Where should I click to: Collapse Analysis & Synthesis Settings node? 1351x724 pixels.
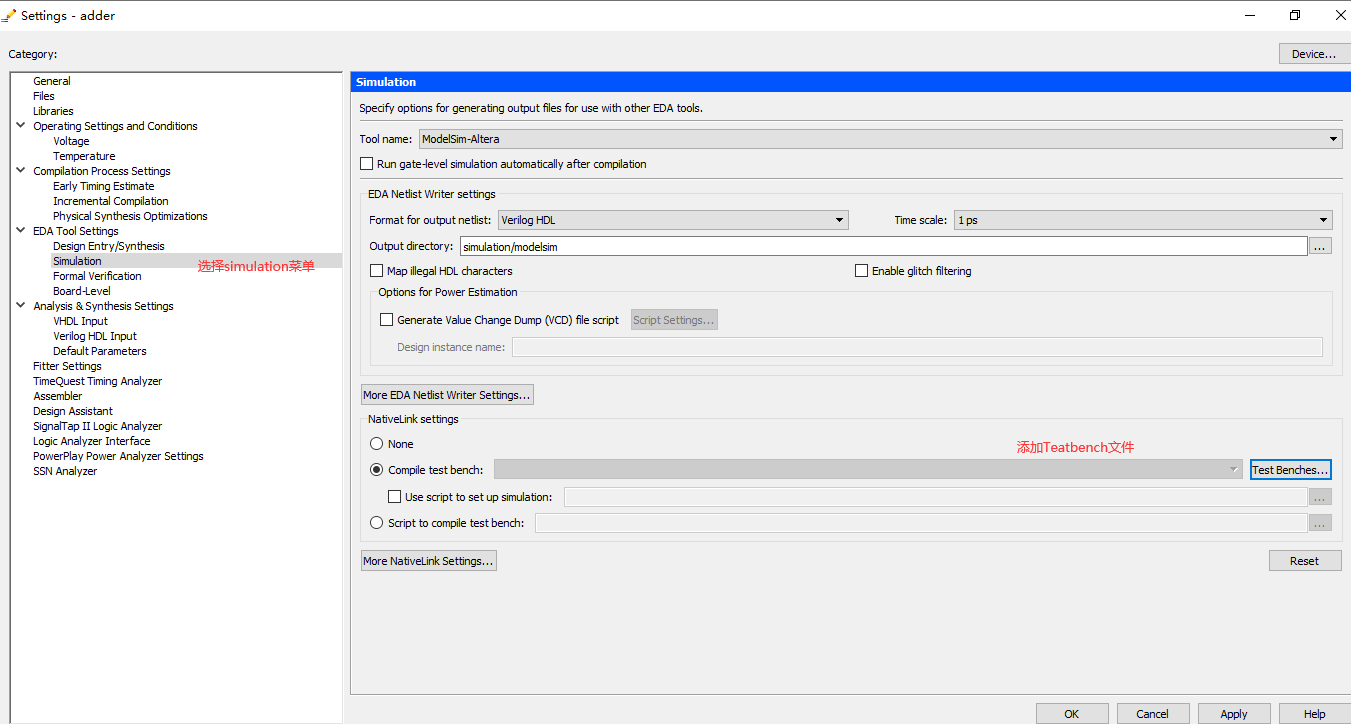[x=21, y=306]
